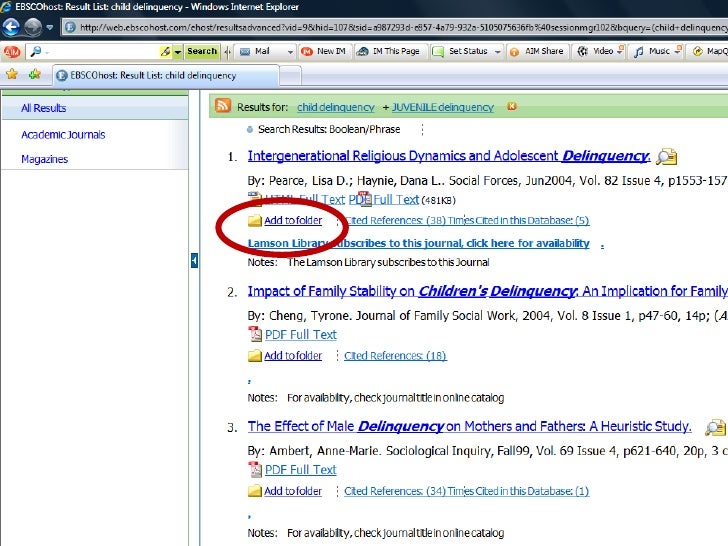This screenshot has height=546, width=728.
Task: Open the Set Status dropdown arrow
Action: tap(498, 52)
